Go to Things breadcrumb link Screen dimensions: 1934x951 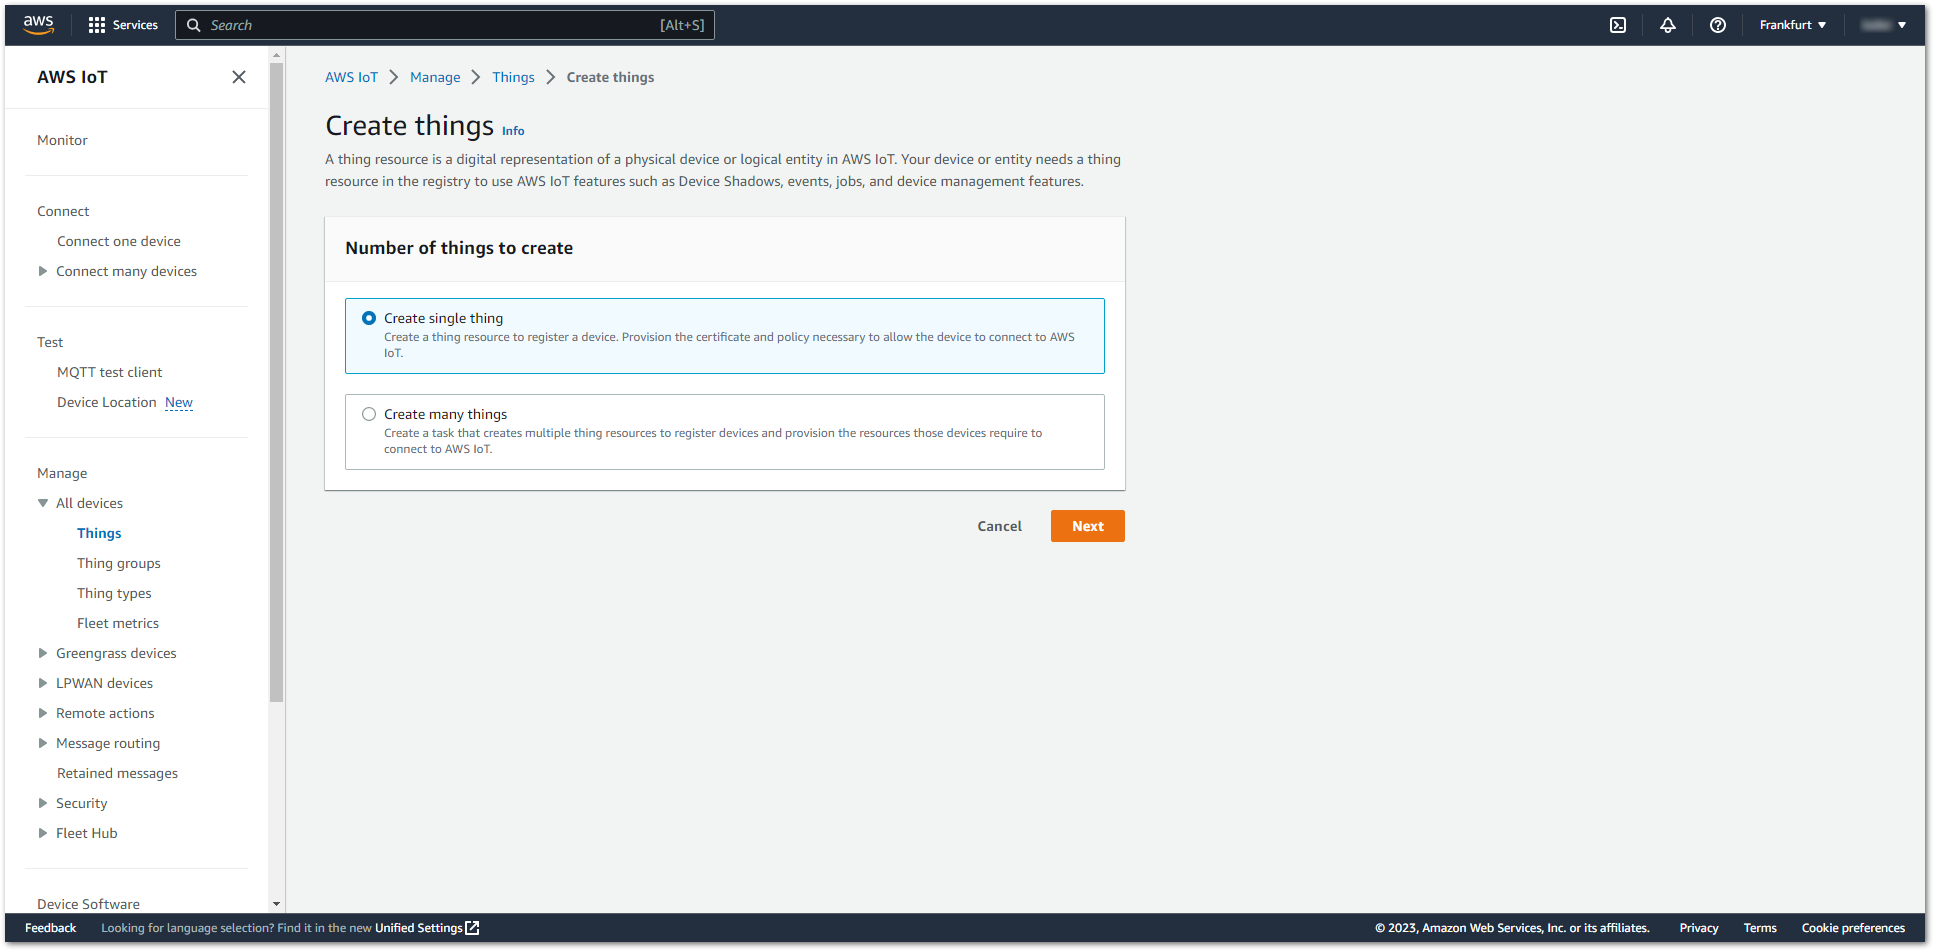tap(513, 77)
